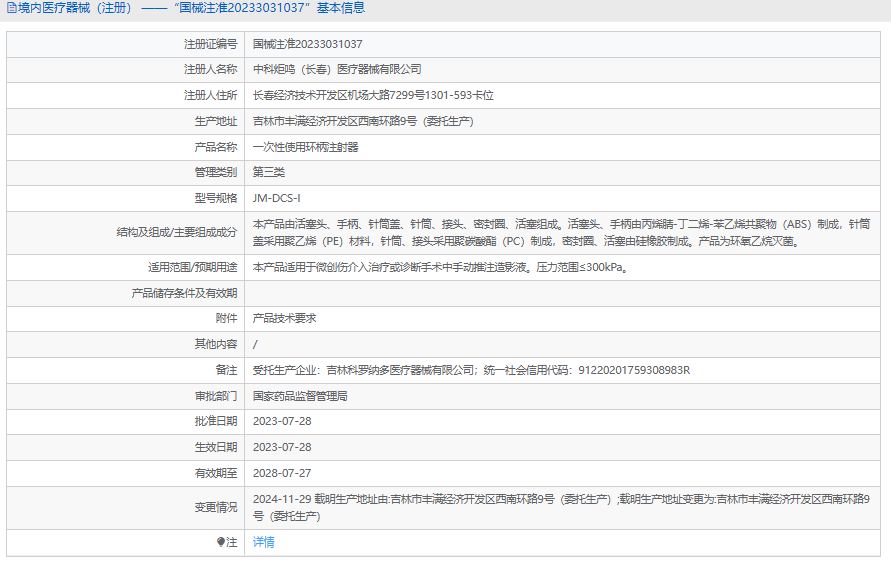Image resolution: width=891 pixels, height=563 pixels.
Task: Click the product name 一次性使用环柄注射器
Action: click(x=305, y=147)
